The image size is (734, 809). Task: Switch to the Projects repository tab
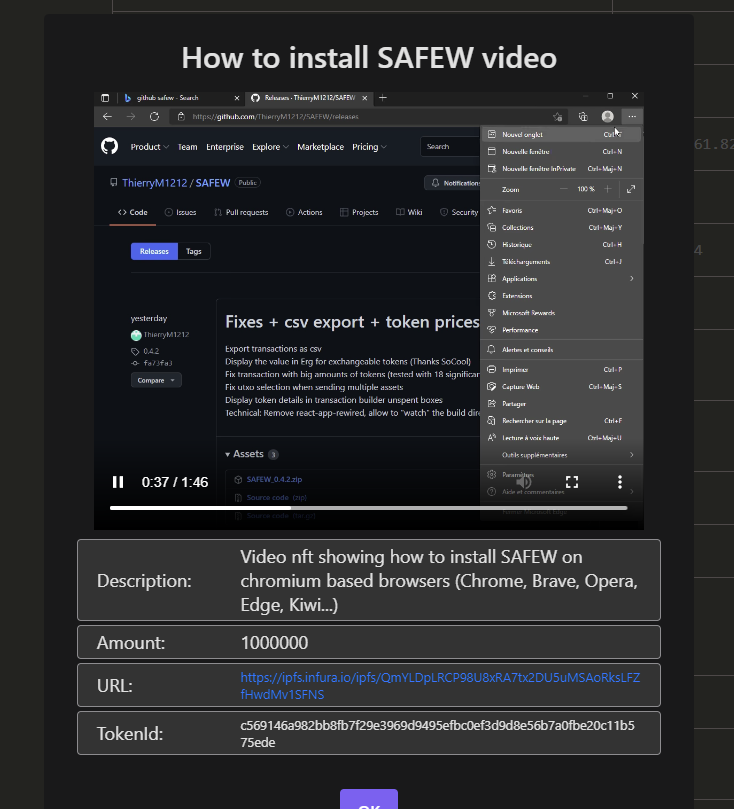pyautogui.click(x=359, y=213)
